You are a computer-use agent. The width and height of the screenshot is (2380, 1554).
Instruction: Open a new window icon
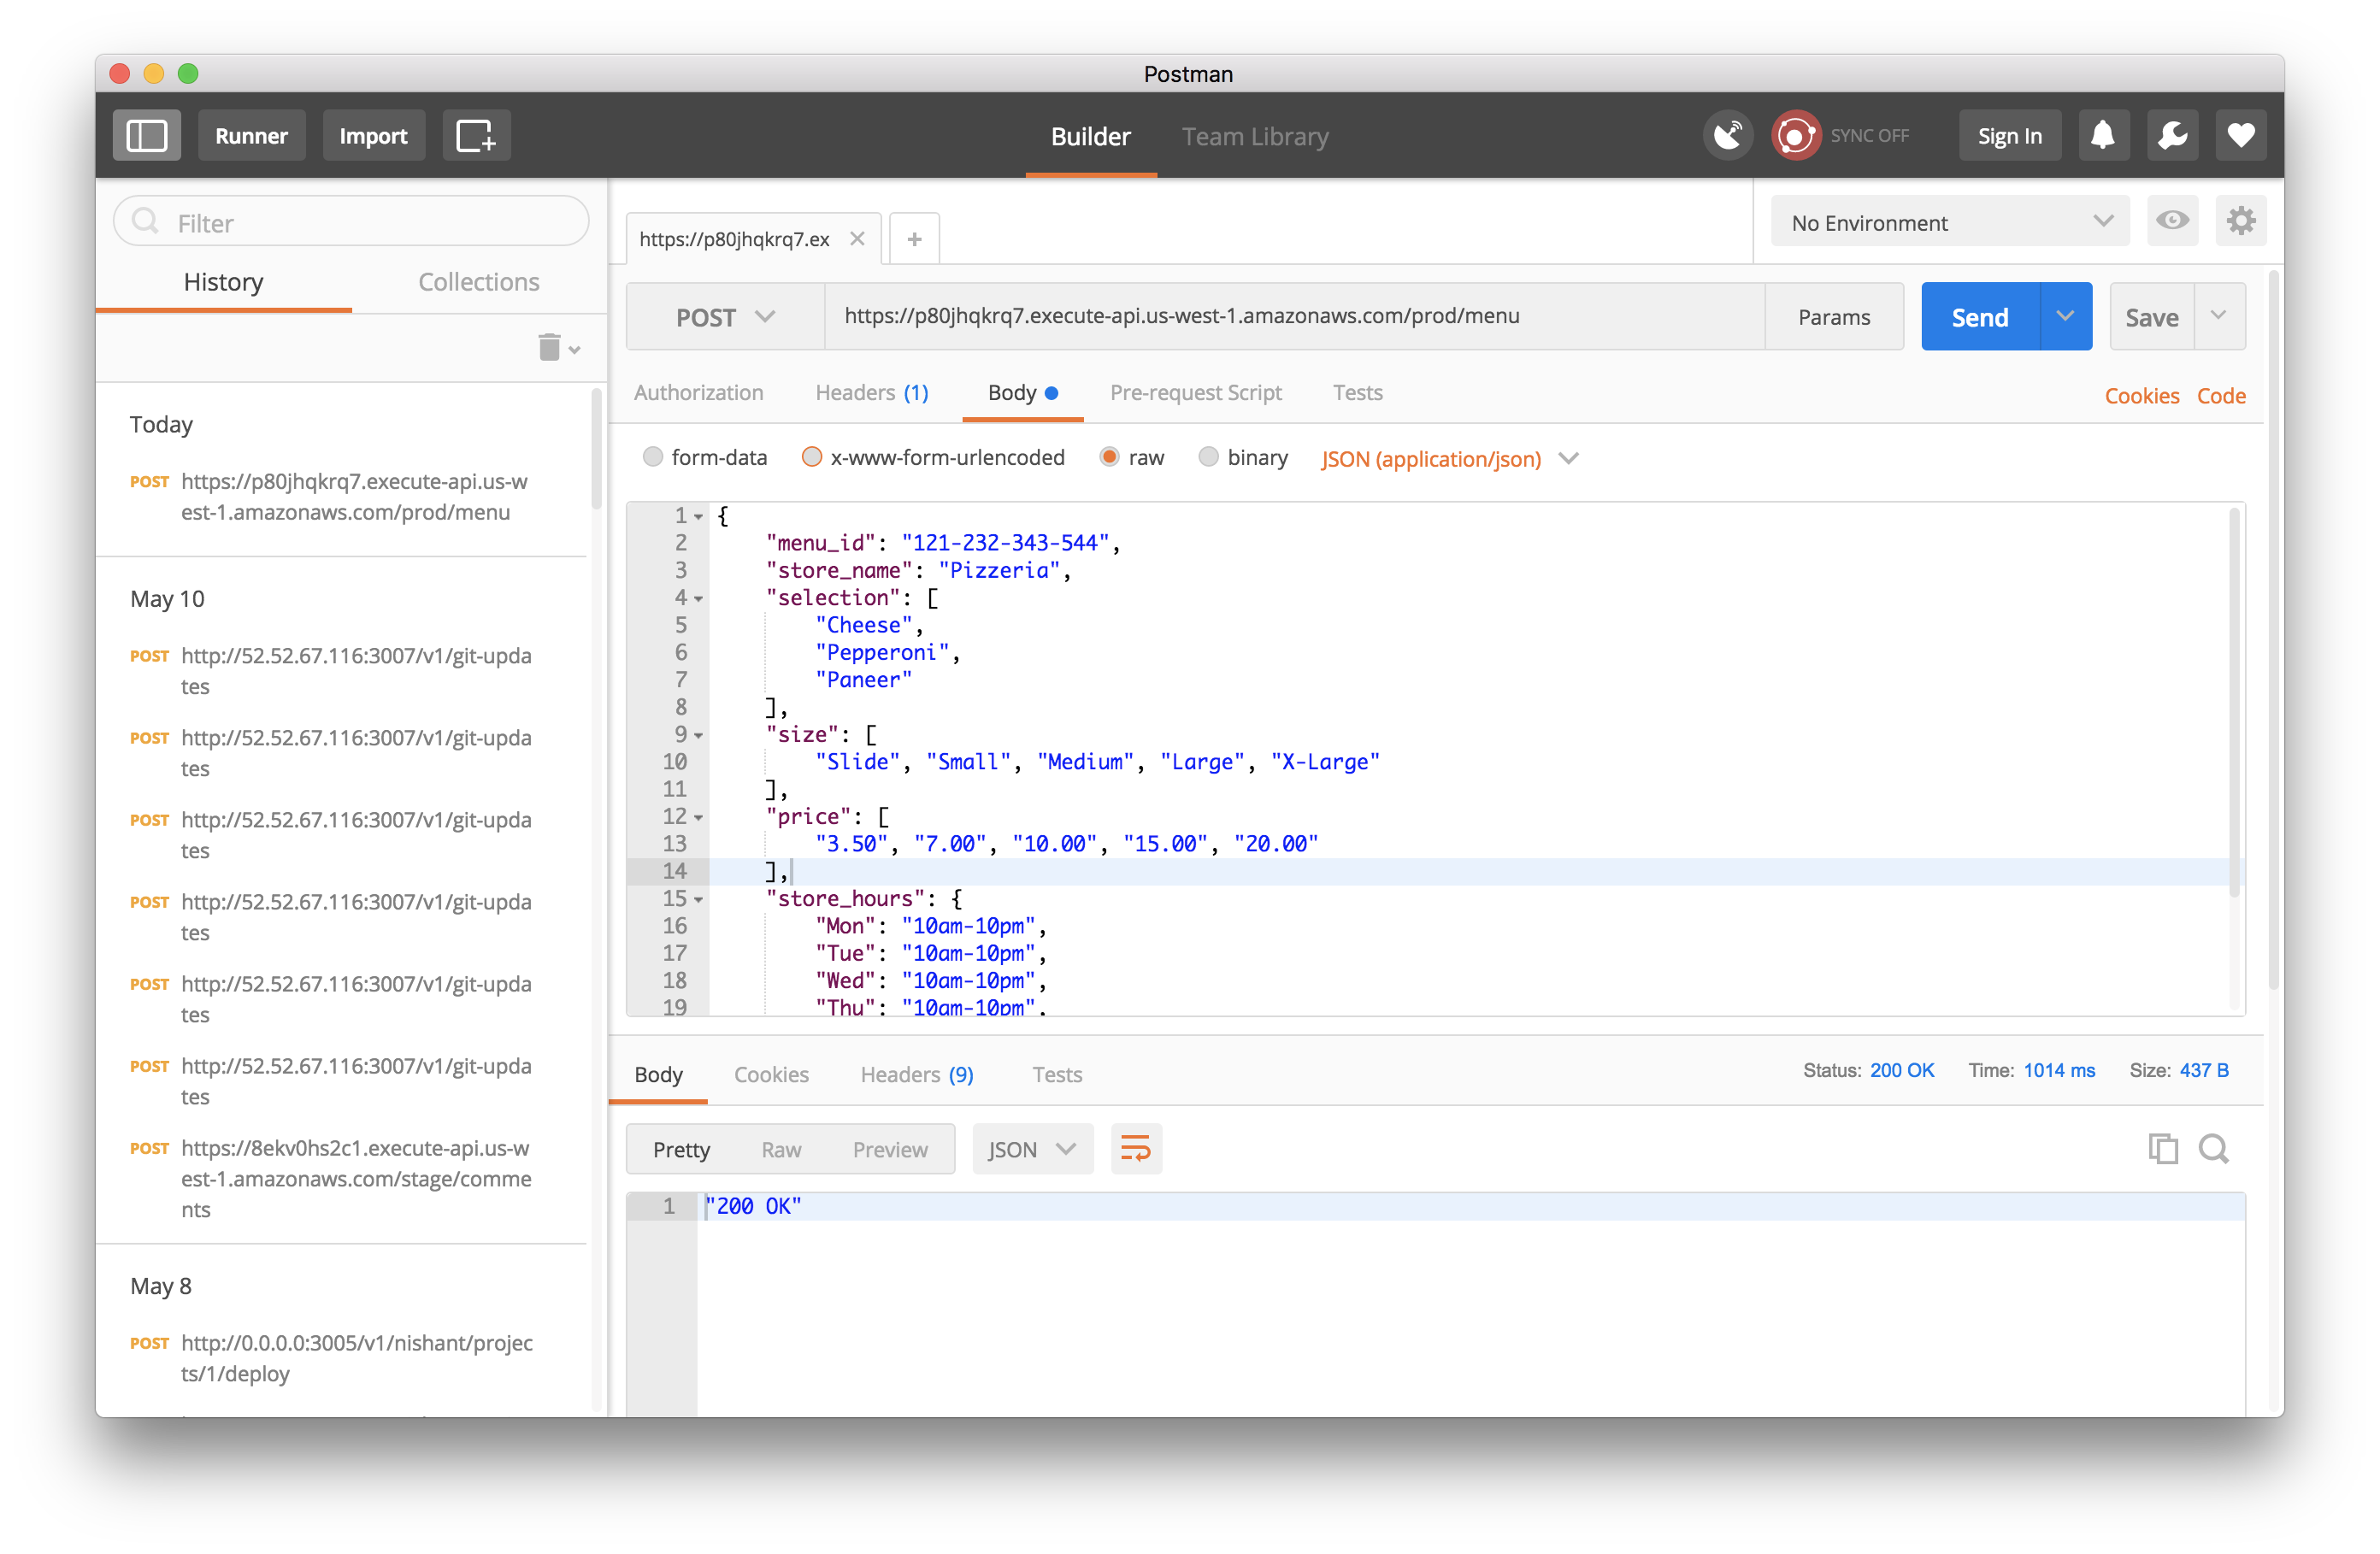click(476, 135)
